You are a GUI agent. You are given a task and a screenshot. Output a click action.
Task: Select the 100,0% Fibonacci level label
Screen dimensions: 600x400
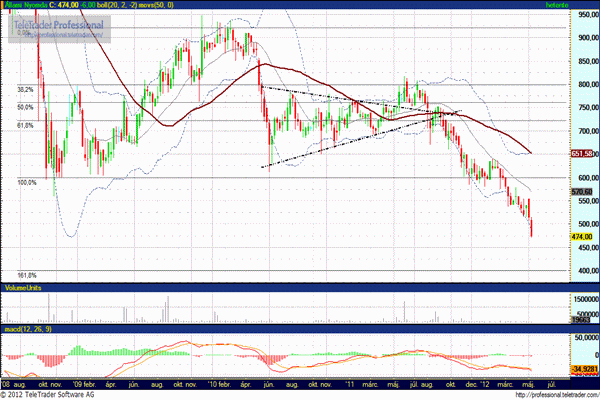coord(27,183)
